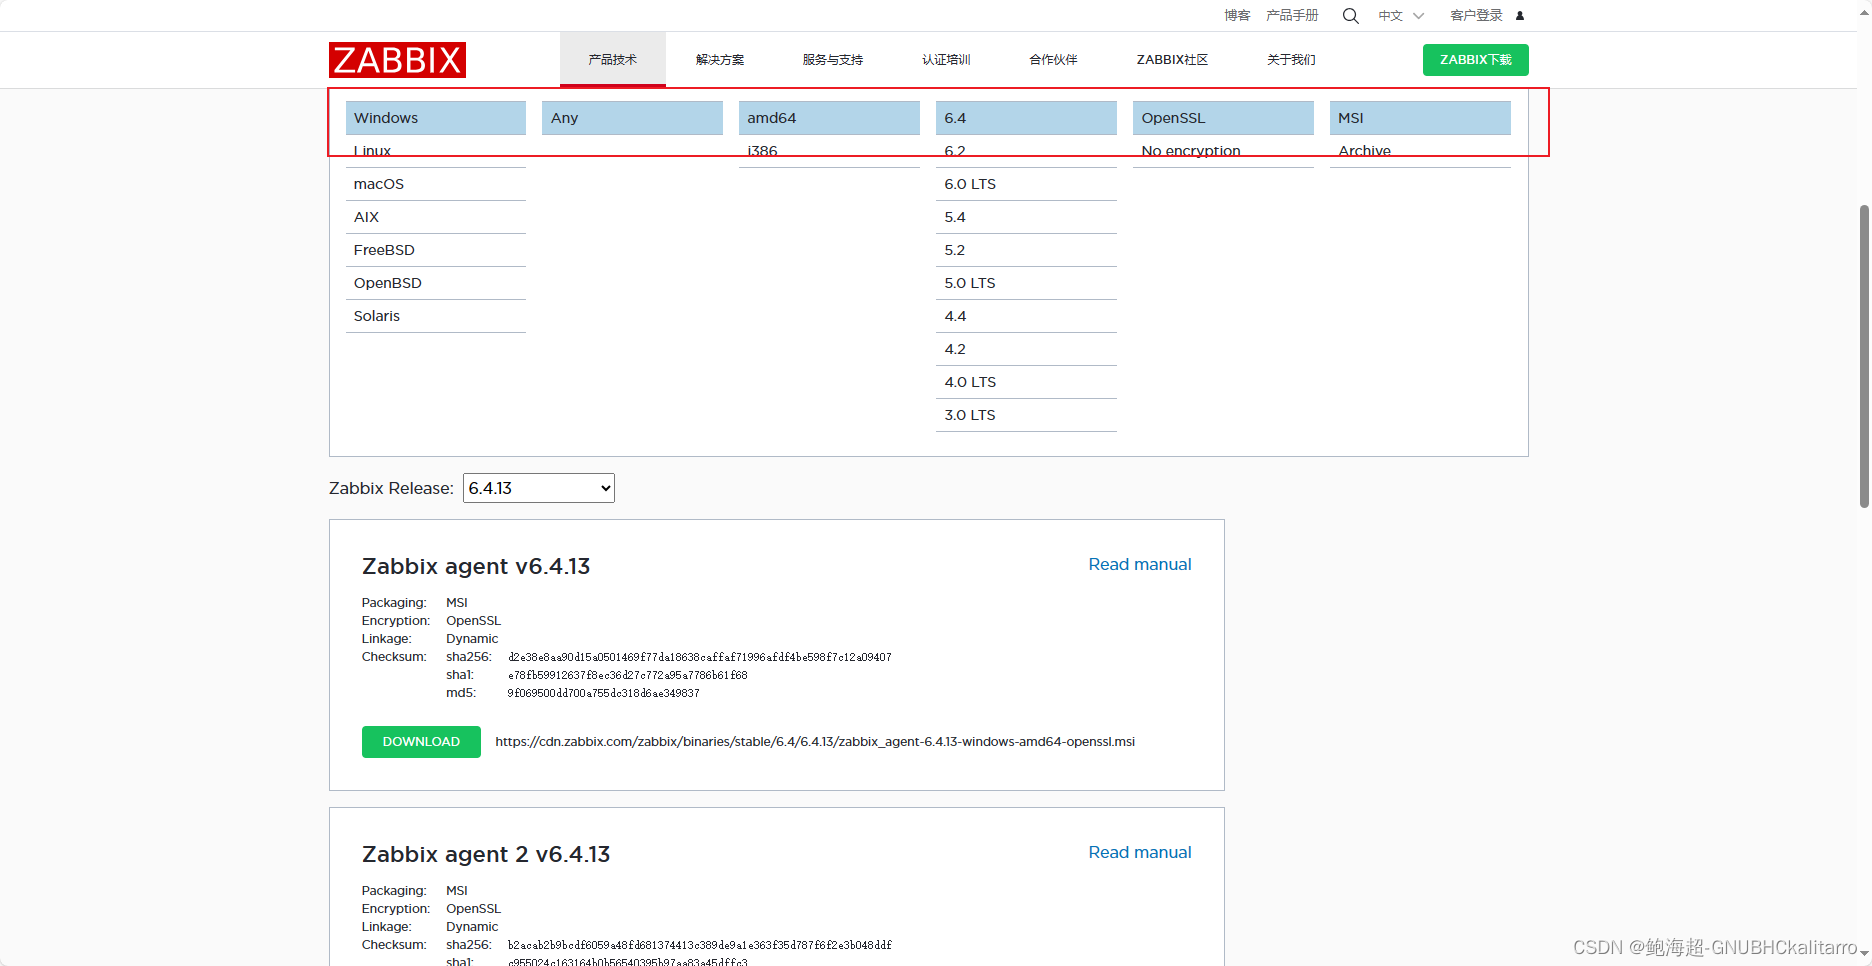
Task: Open the 关于我们 menu item
Action: pyautogui.click(x=1291, y=60)
